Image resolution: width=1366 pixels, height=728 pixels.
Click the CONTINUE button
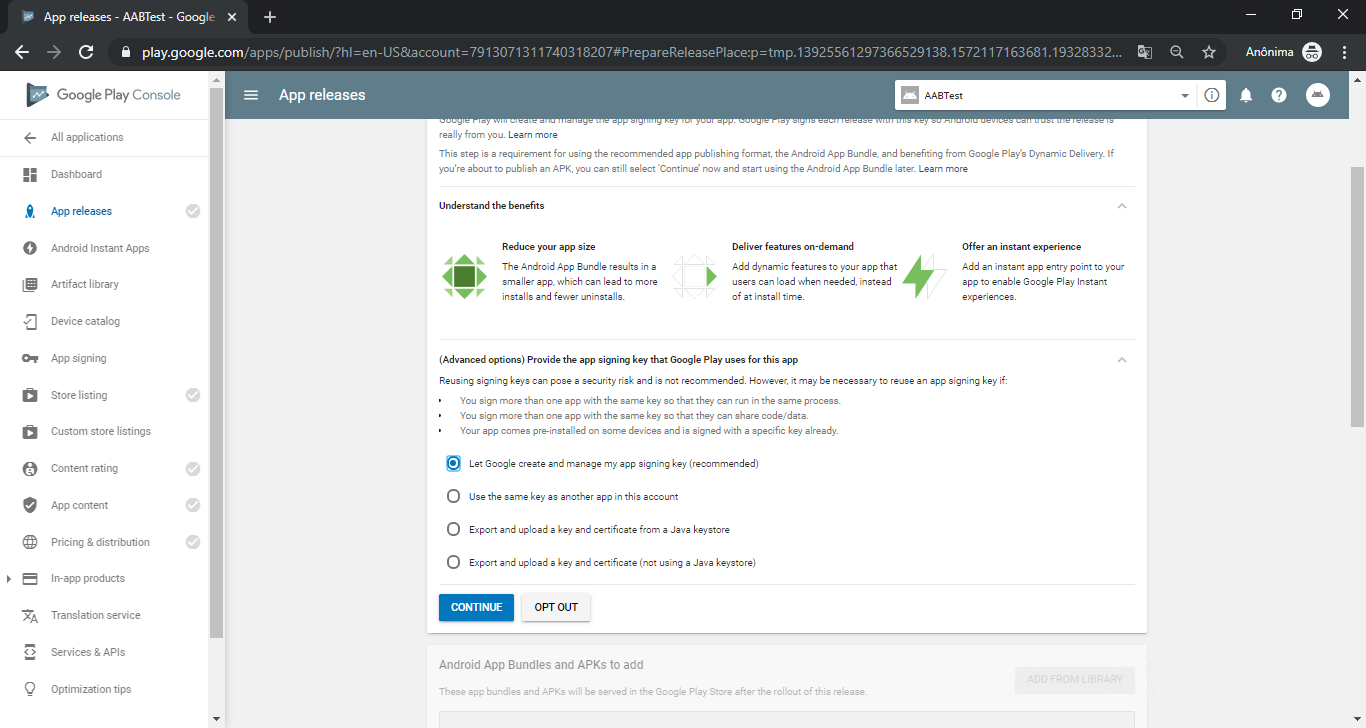tap(476, 607)
